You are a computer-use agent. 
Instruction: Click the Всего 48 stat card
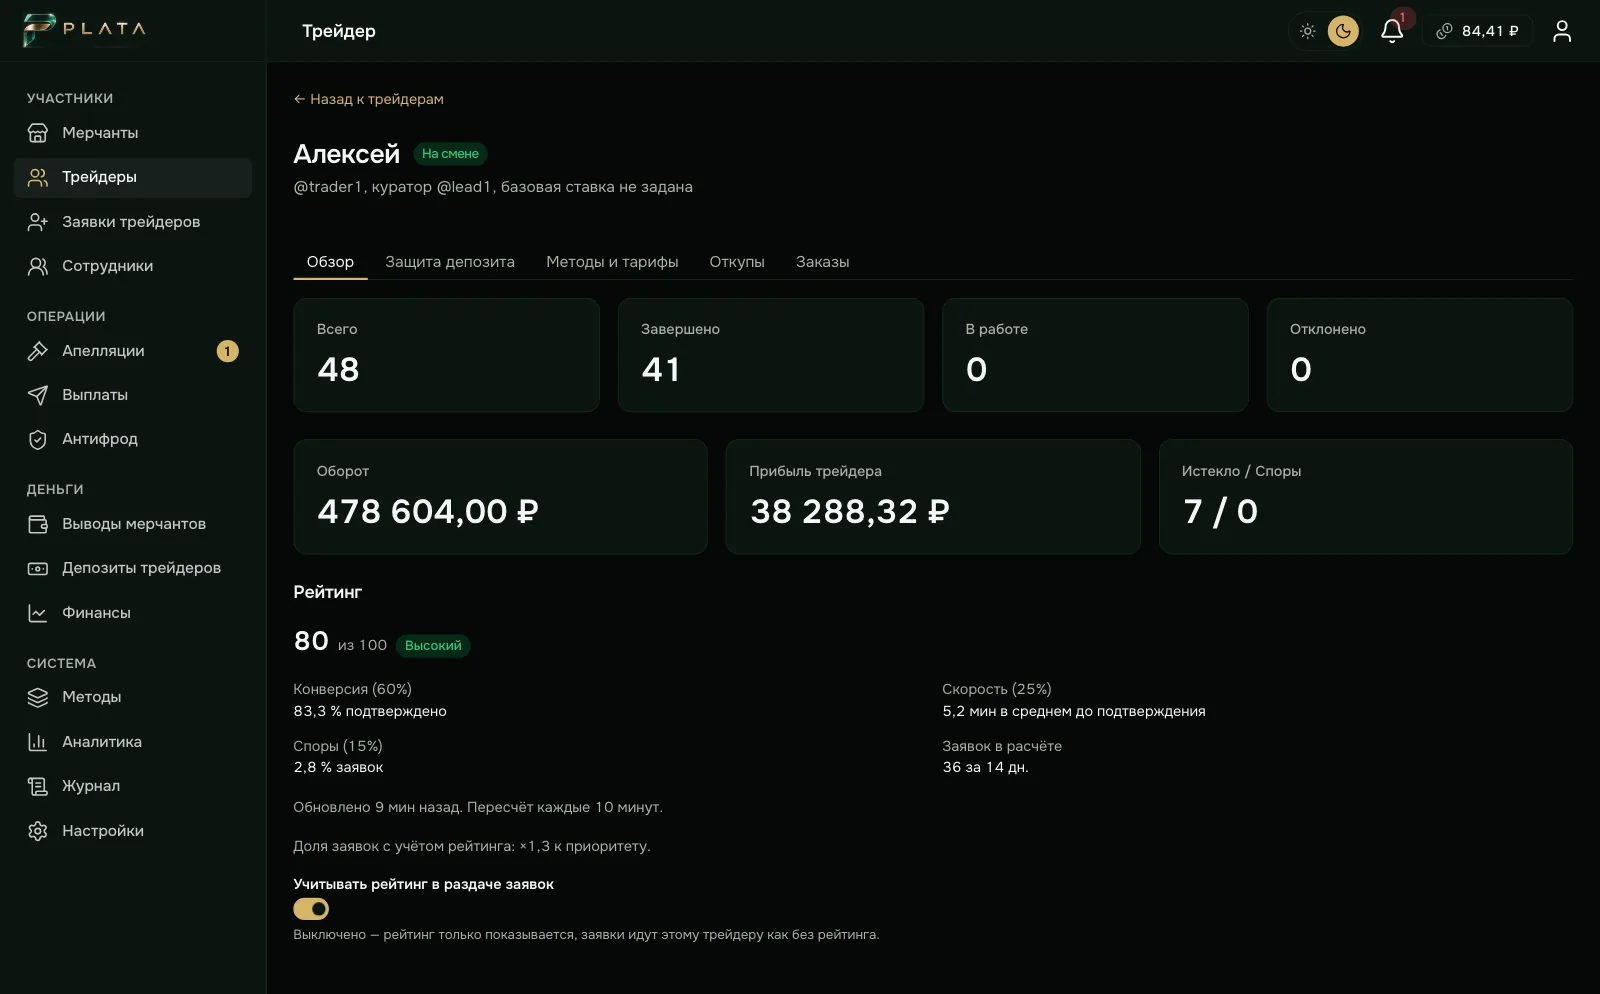446,355
